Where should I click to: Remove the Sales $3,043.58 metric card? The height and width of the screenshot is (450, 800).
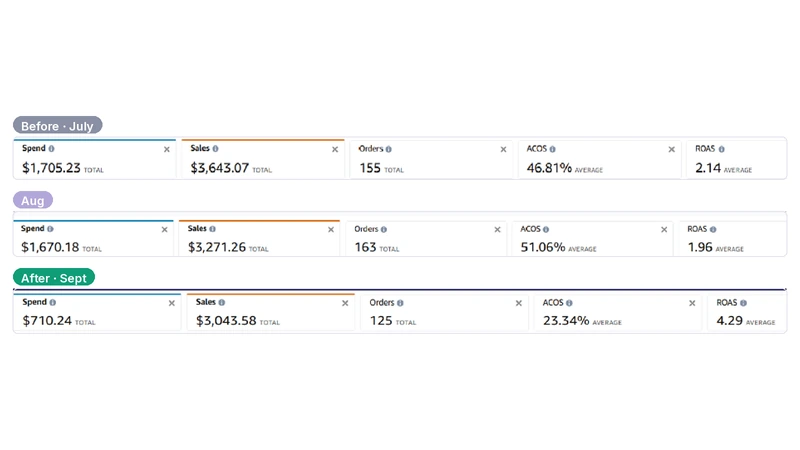click(345, 303)
